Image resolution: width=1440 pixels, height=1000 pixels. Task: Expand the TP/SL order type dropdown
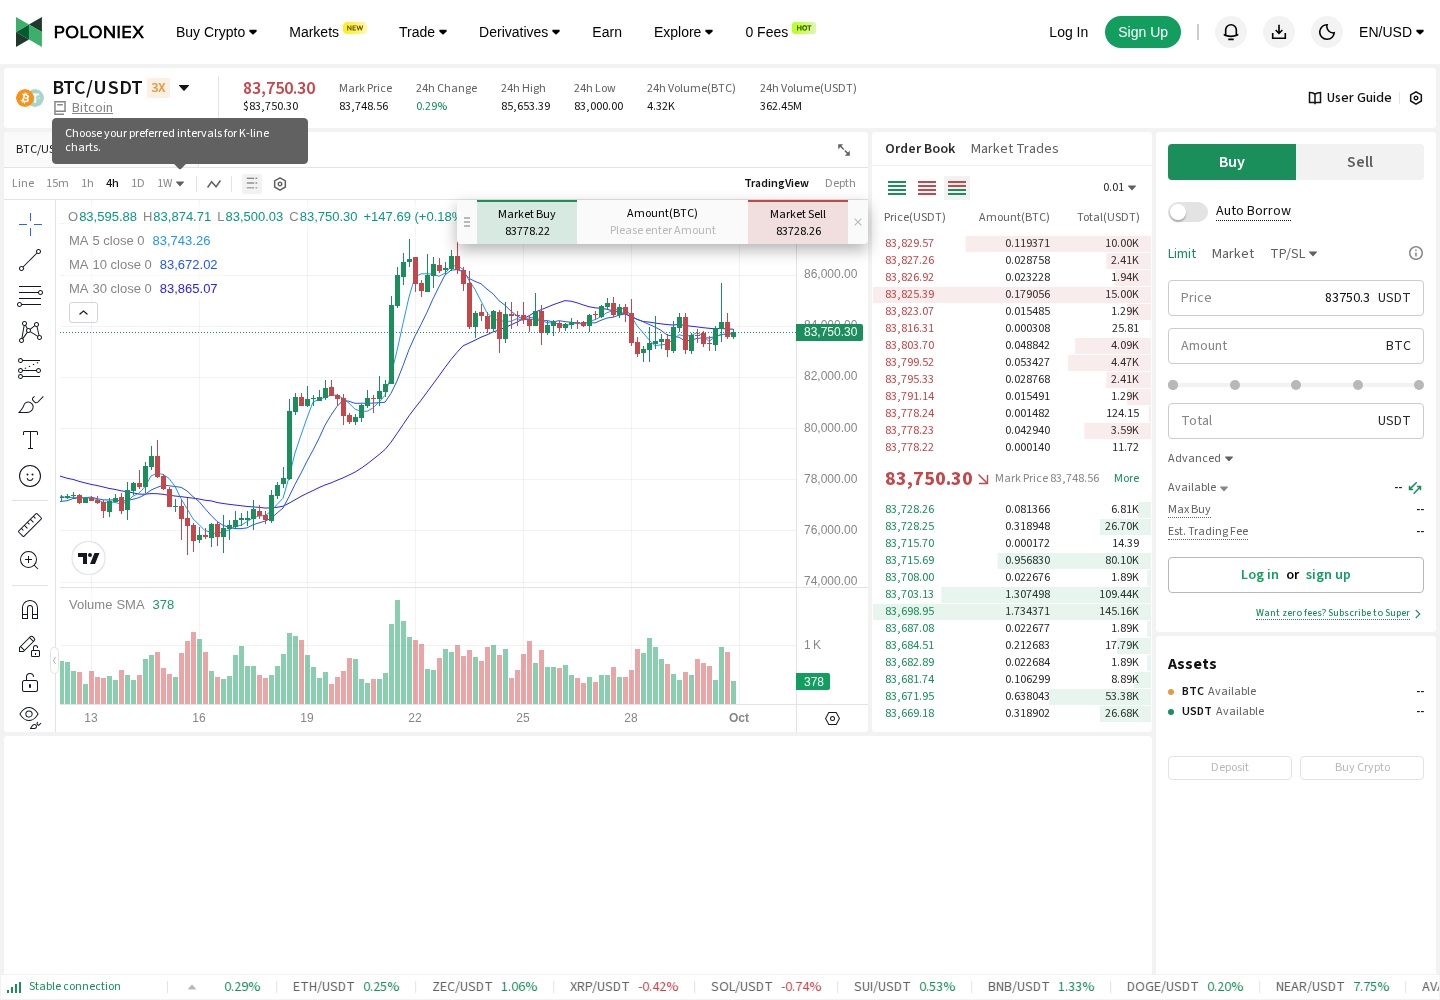[x=1293, y=254]
